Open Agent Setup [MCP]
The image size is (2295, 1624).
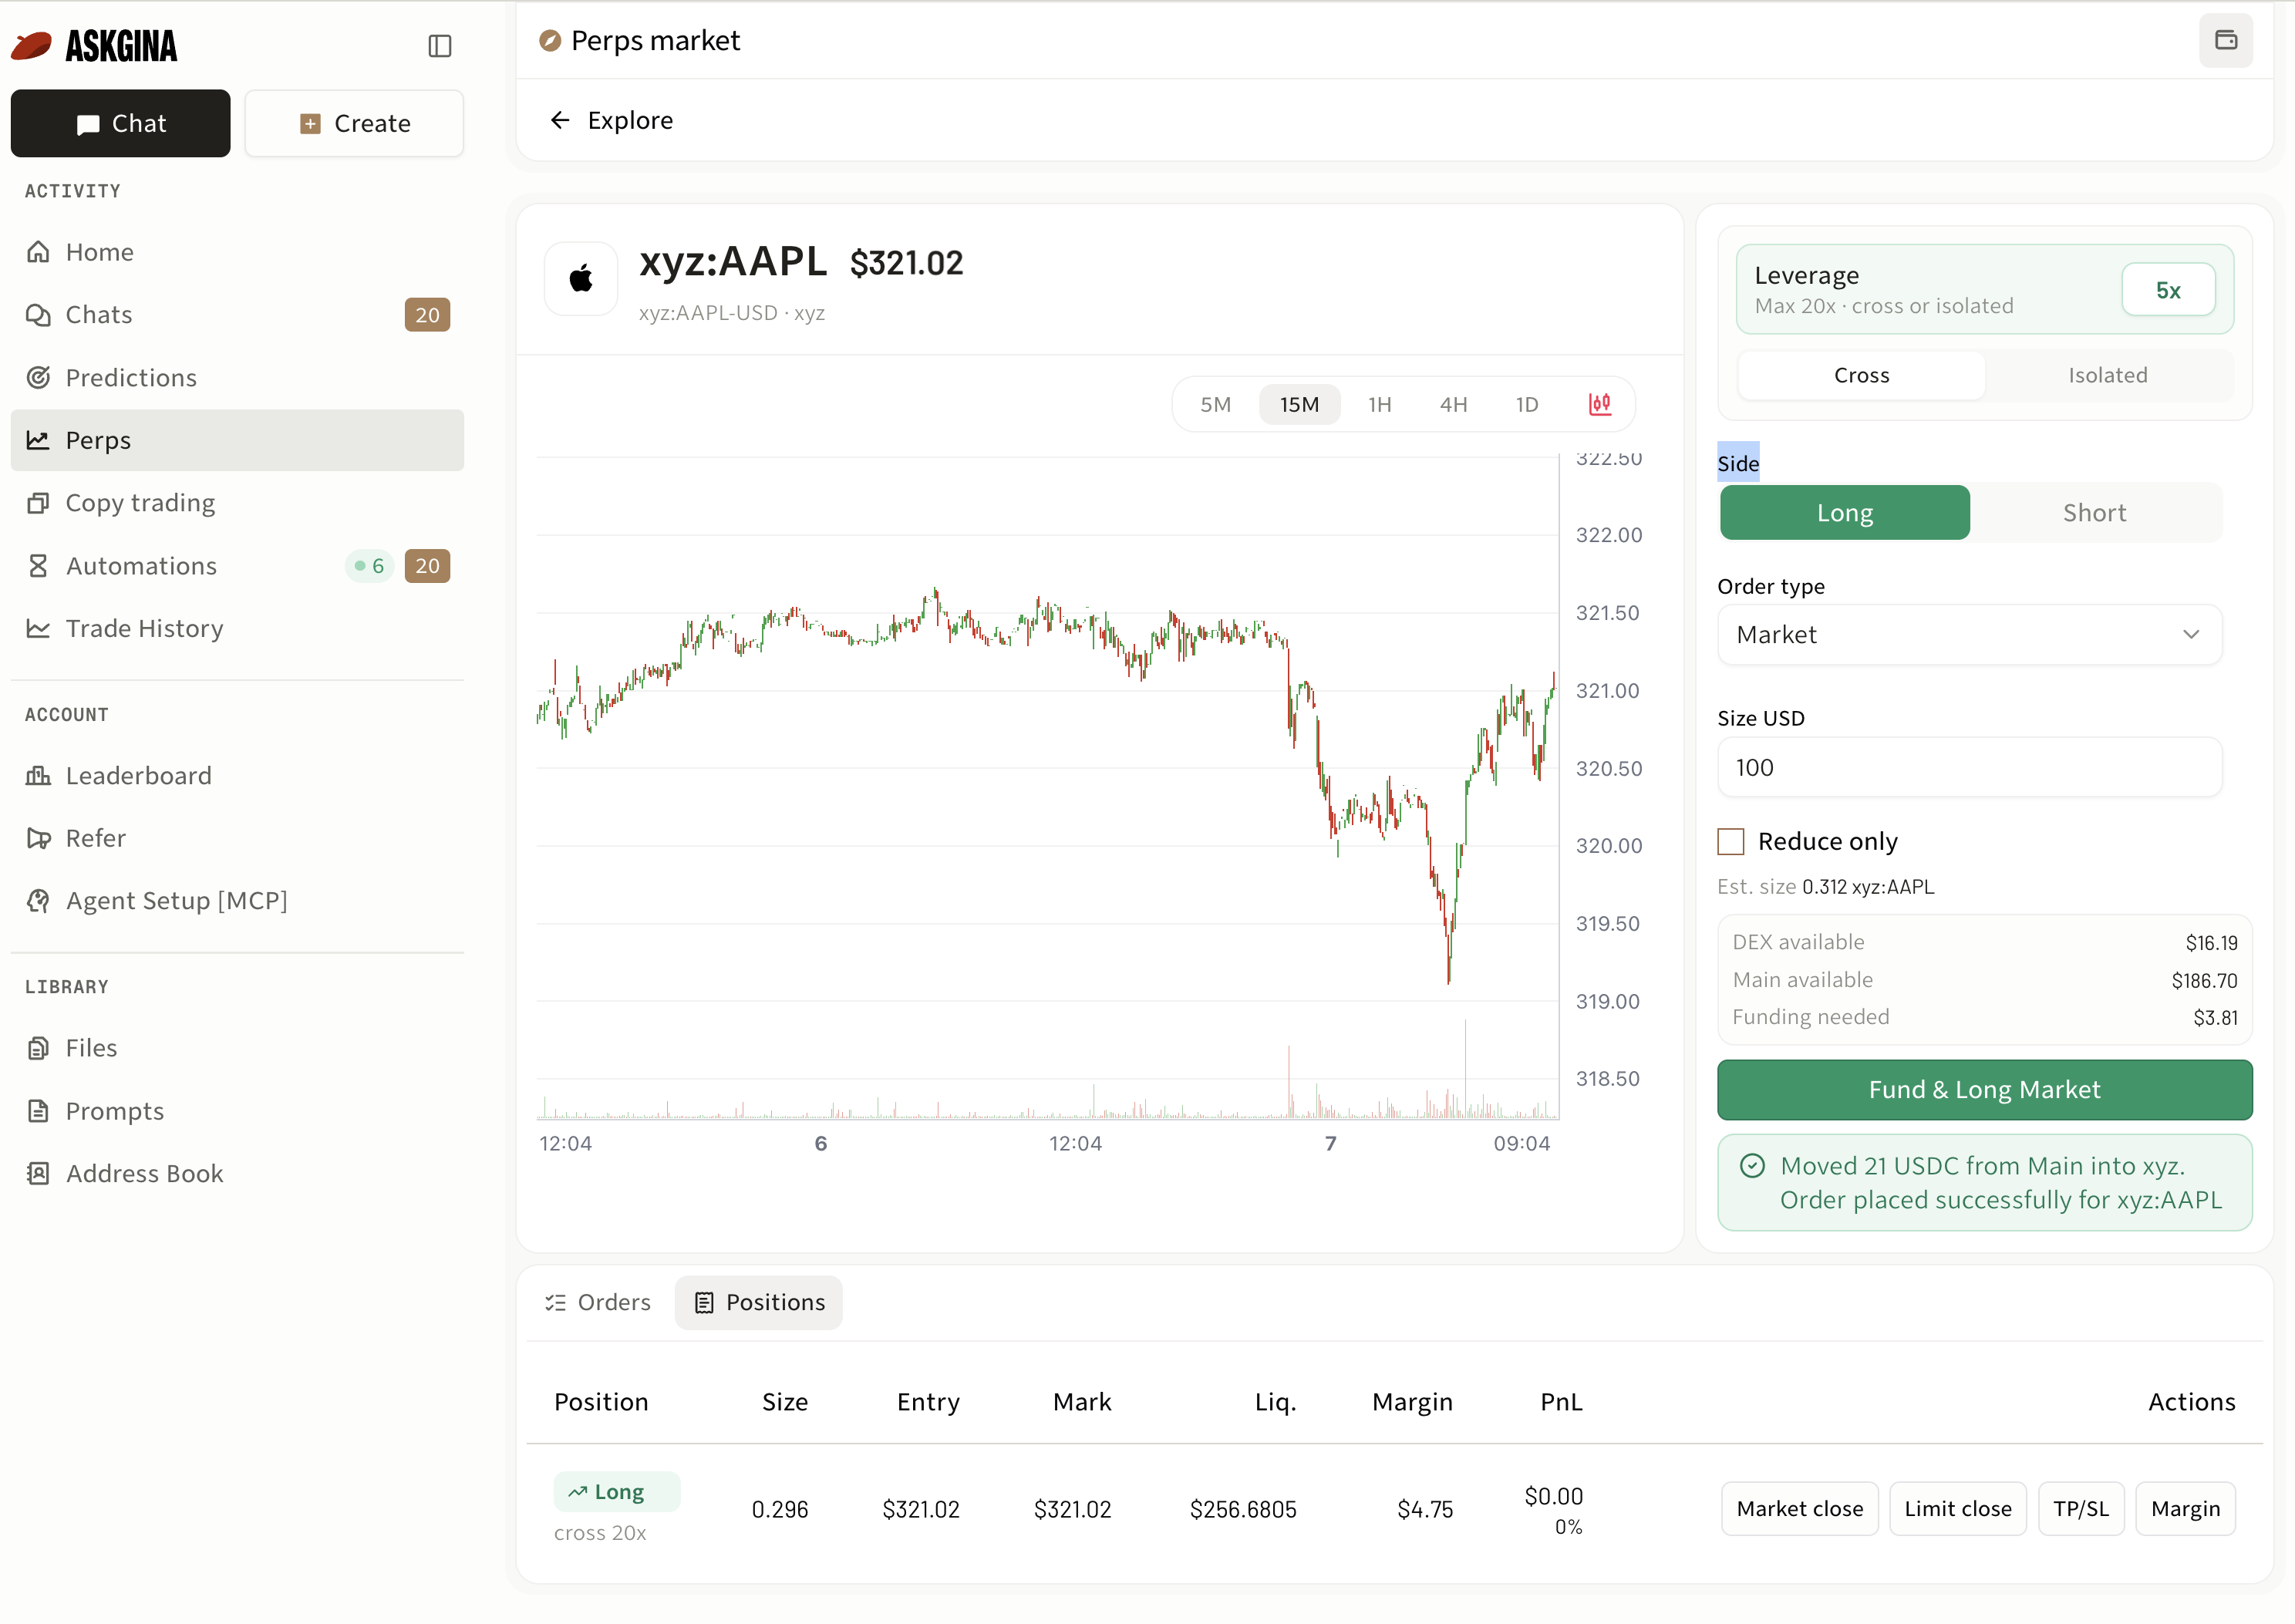237,901
